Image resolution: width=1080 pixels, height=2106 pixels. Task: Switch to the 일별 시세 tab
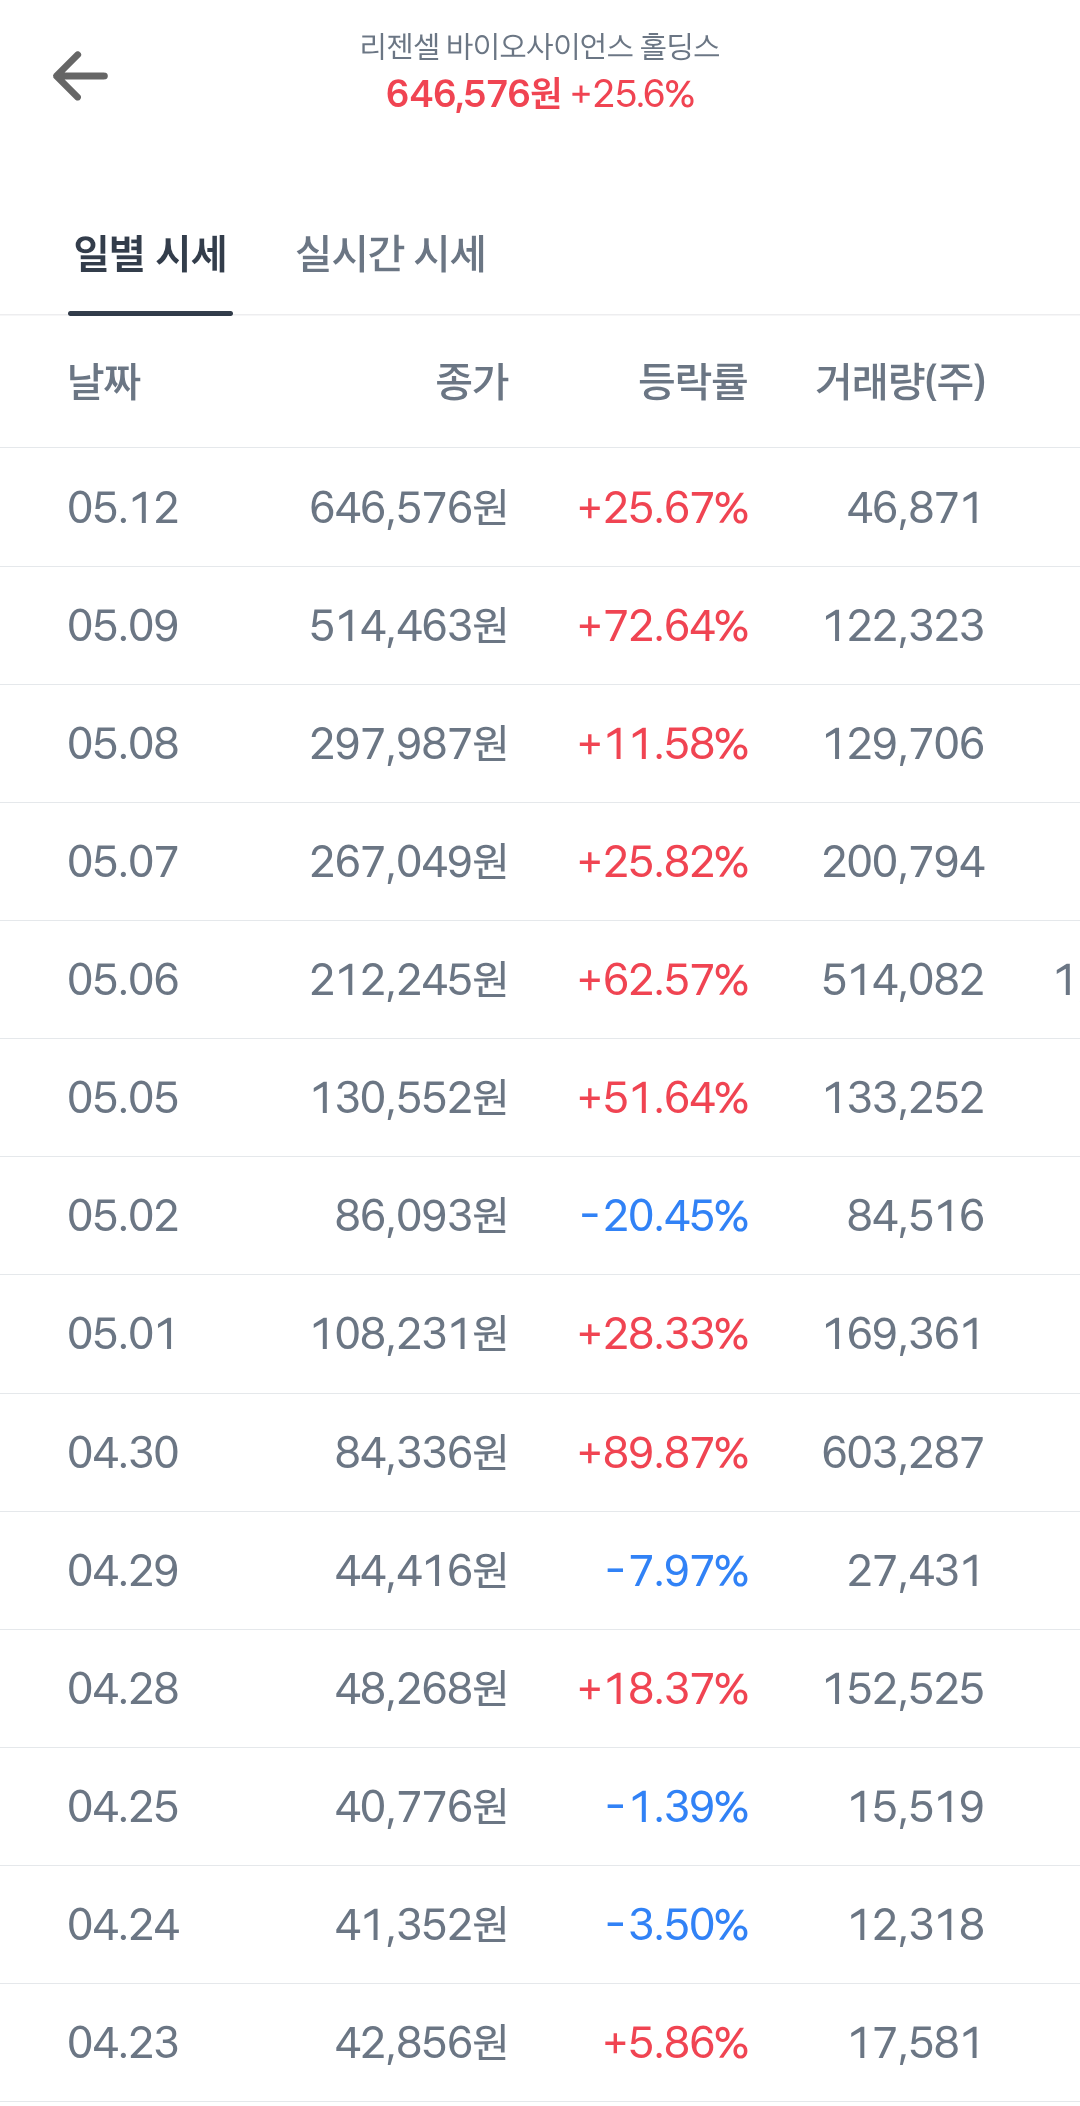(150, 254)
